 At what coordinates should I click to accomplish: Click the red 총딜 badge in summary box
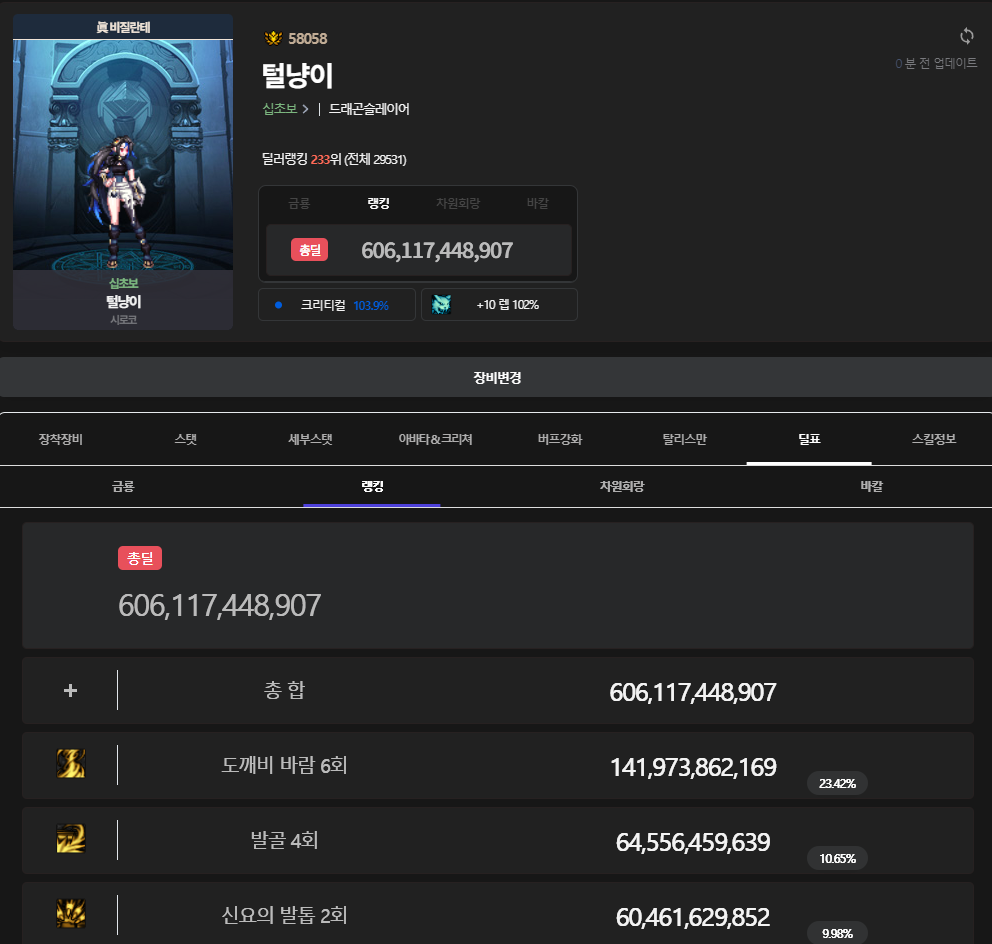click(309, 250)
